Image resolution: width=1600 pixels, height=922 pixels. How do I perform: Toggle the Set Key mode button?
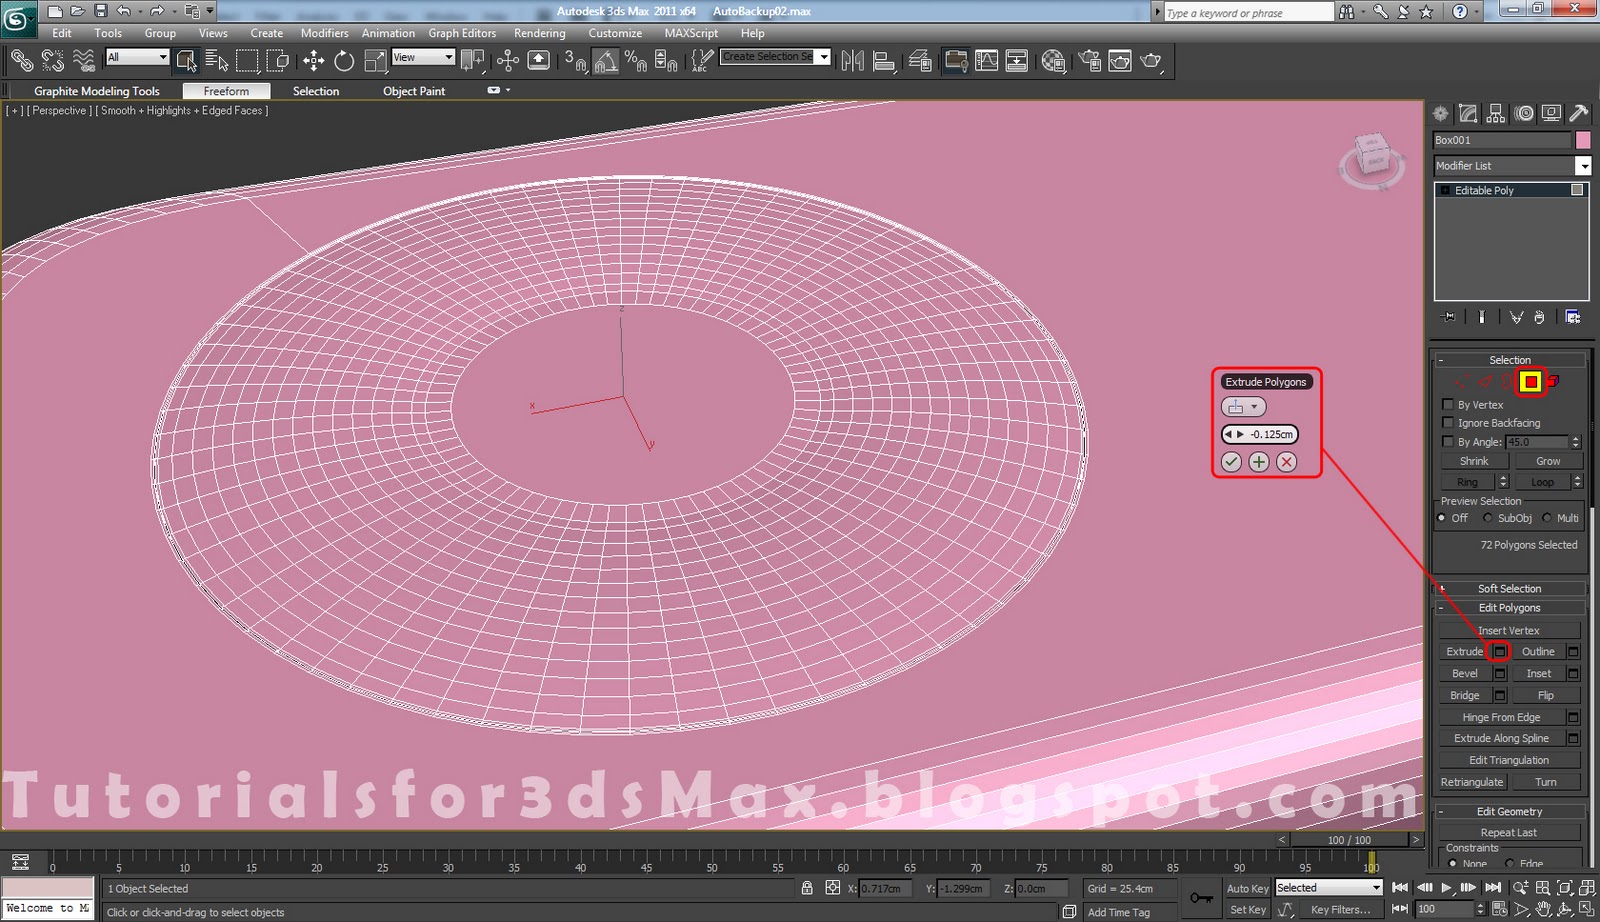click(1248, 909)
